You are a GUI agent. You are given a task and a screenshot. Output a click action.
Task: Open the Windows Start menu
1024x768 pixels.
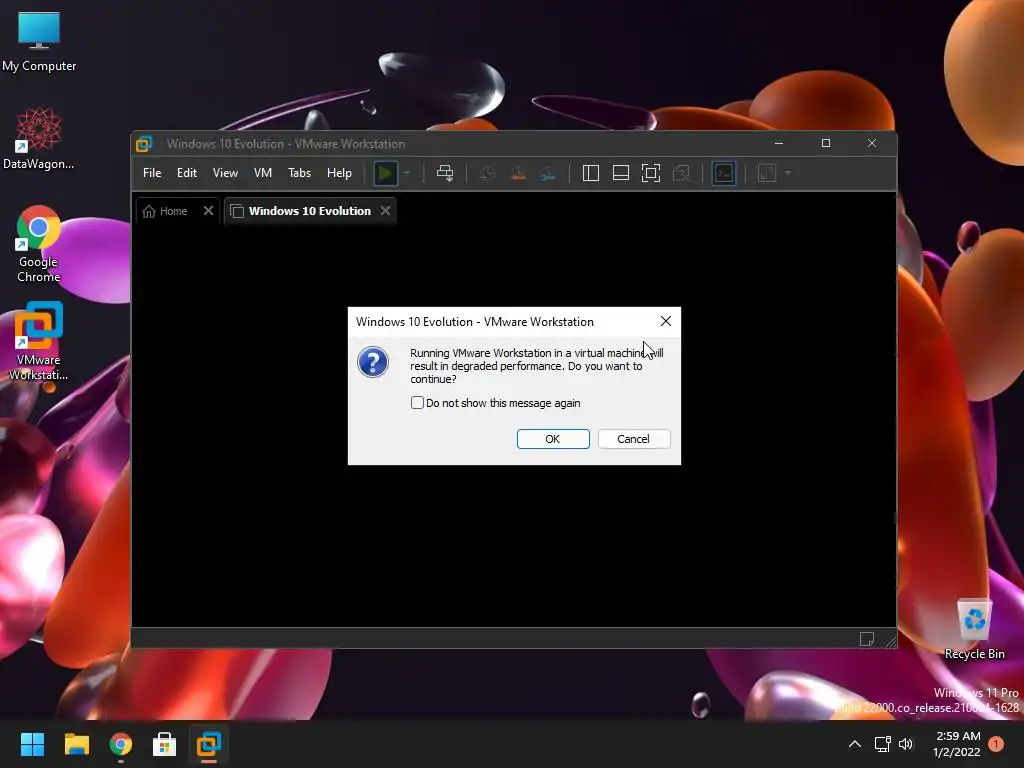32,744
